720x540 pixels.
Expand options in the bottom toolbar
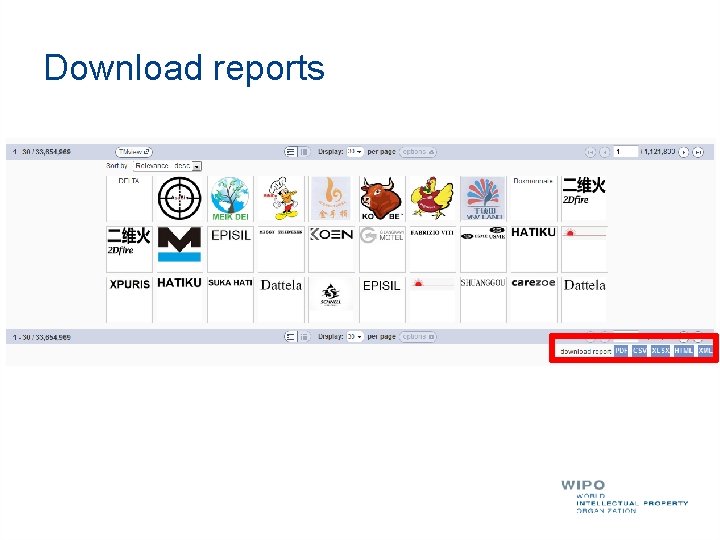coord(418,337)
